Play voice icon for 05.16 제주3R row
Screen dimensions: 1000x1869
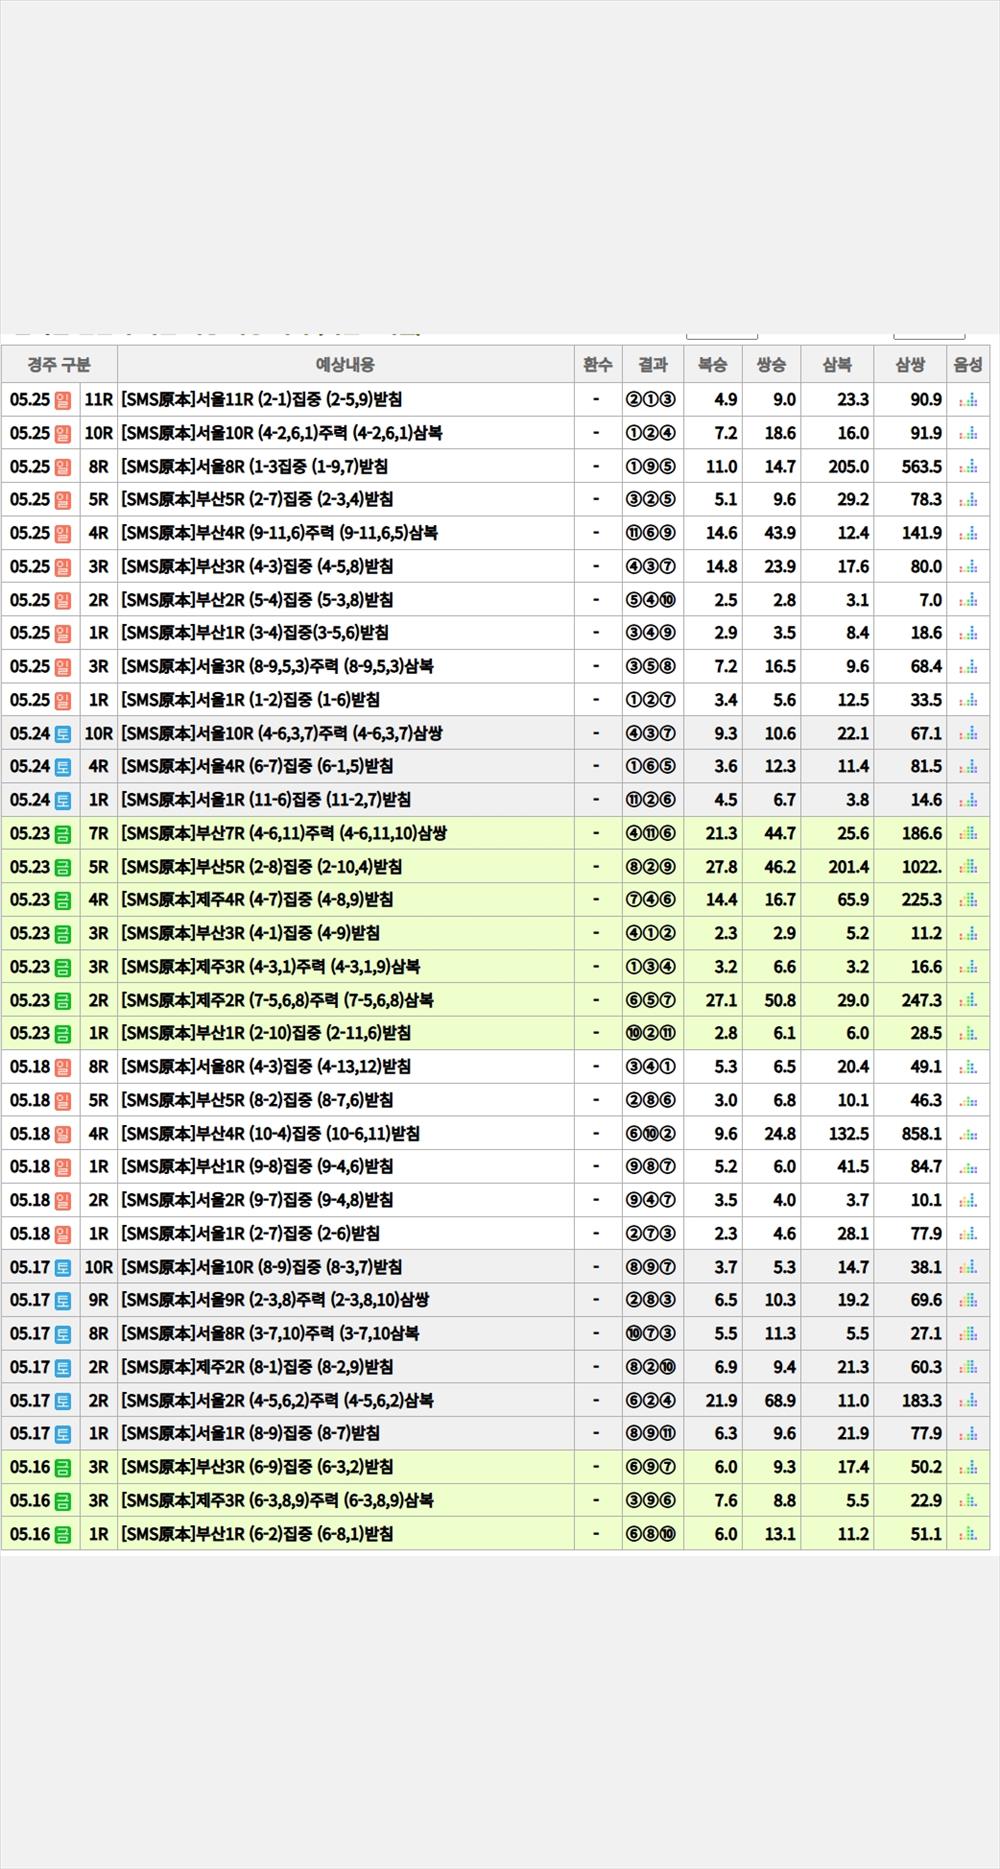point(968,1500)
